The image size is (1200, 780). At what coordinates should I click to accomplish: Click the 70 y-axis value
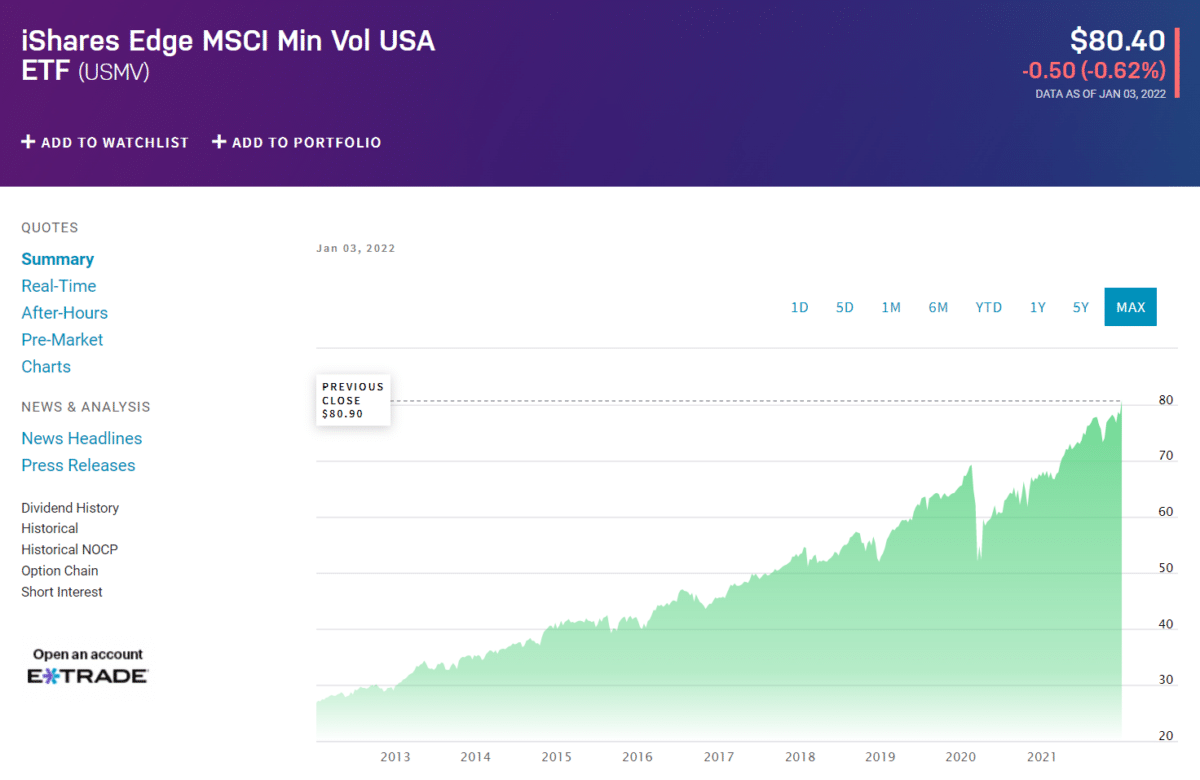[1166, 456]
